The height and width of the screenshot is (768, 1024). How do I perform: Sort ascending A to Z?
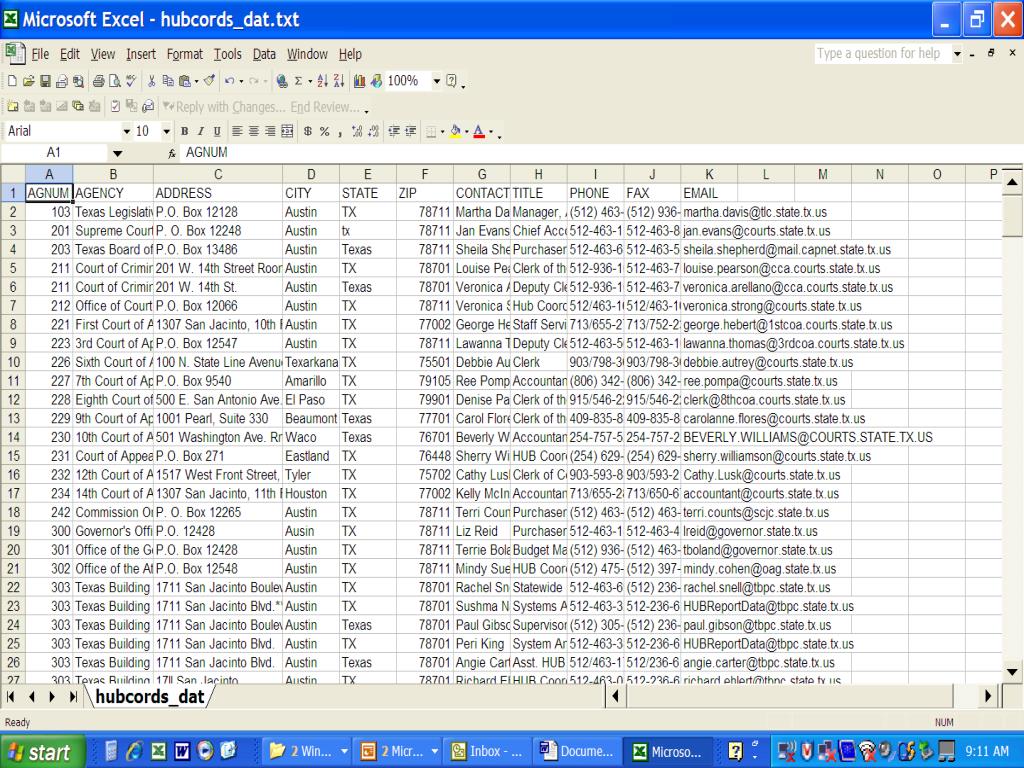(323, 81)
